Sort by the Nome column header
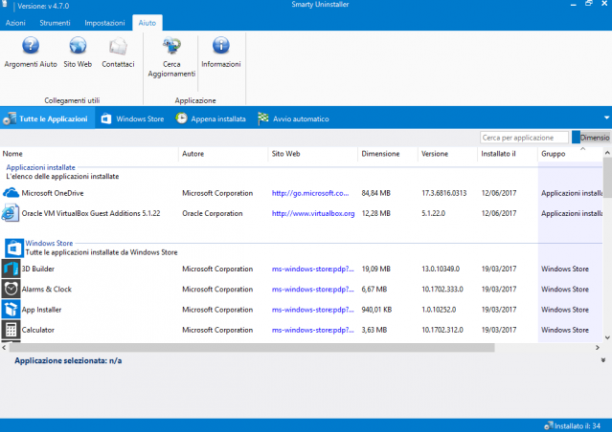Screen dimensions: 612x432 click(x=89, y=154)
